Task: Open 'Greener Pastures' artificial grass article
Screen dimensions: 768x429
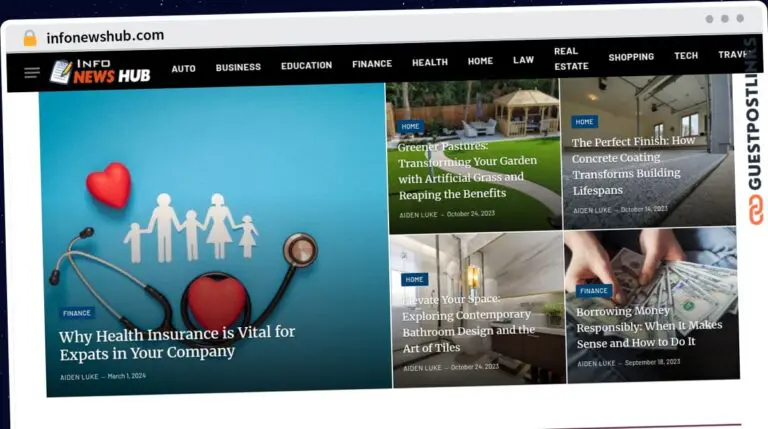Action: point(467,170)
